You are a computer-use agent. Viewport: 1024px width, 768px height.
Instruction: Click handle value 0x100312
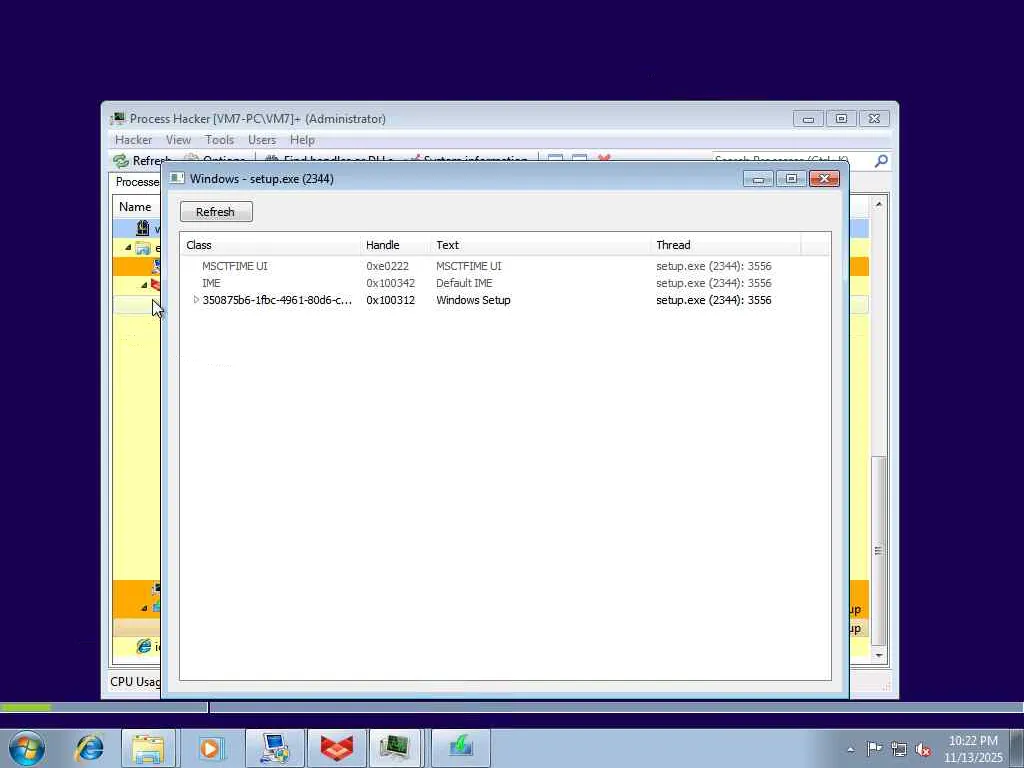(x=391, y=300)
